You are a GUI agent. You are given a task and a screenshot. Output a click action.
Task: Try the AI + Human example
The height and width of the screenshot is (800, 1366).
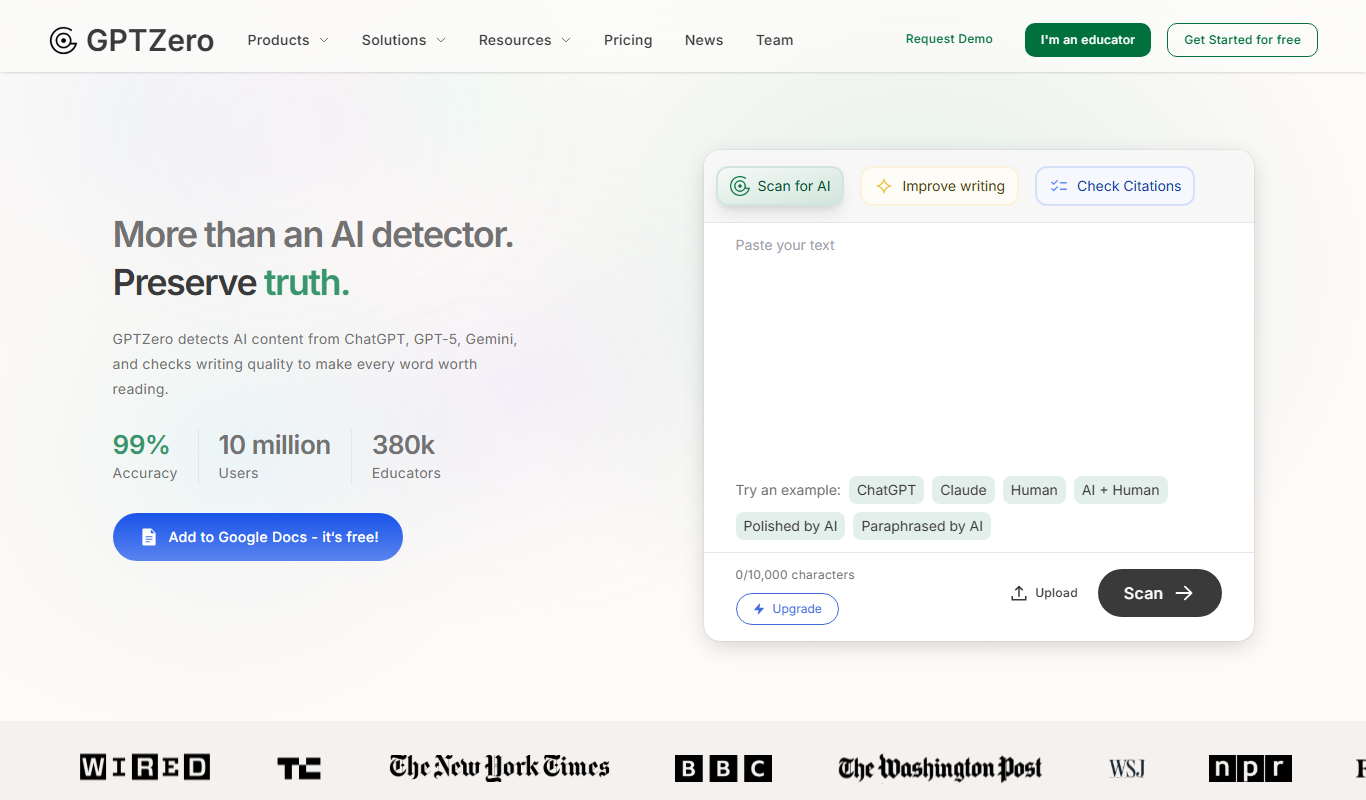(x=1121, y=490)
